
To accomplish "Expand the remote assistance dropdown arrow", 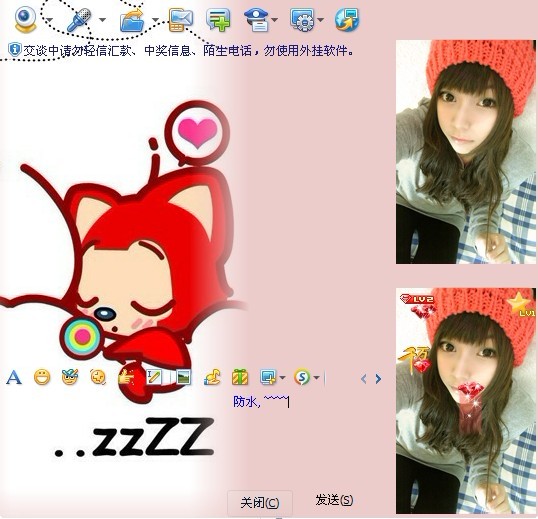I will pos(320,20).
